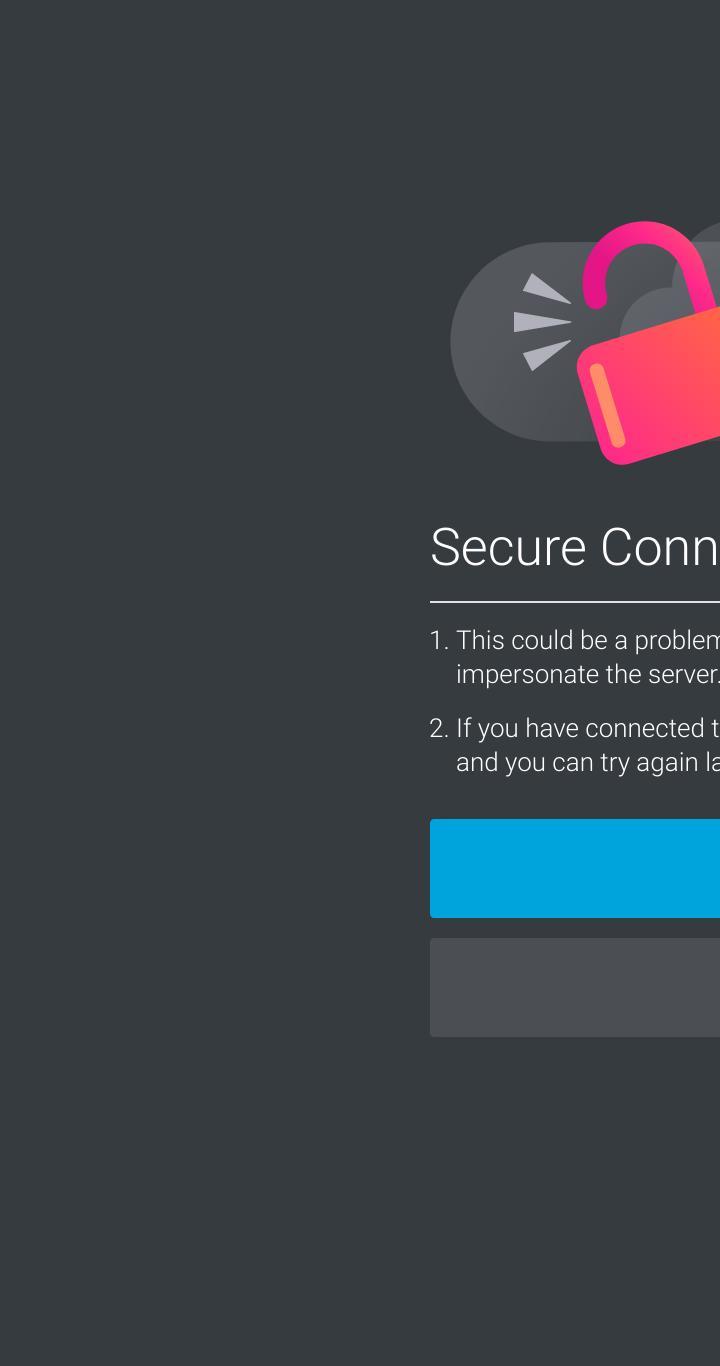Click the white divider under the heading
This screenshot has height=1366, width=720.
575,602
